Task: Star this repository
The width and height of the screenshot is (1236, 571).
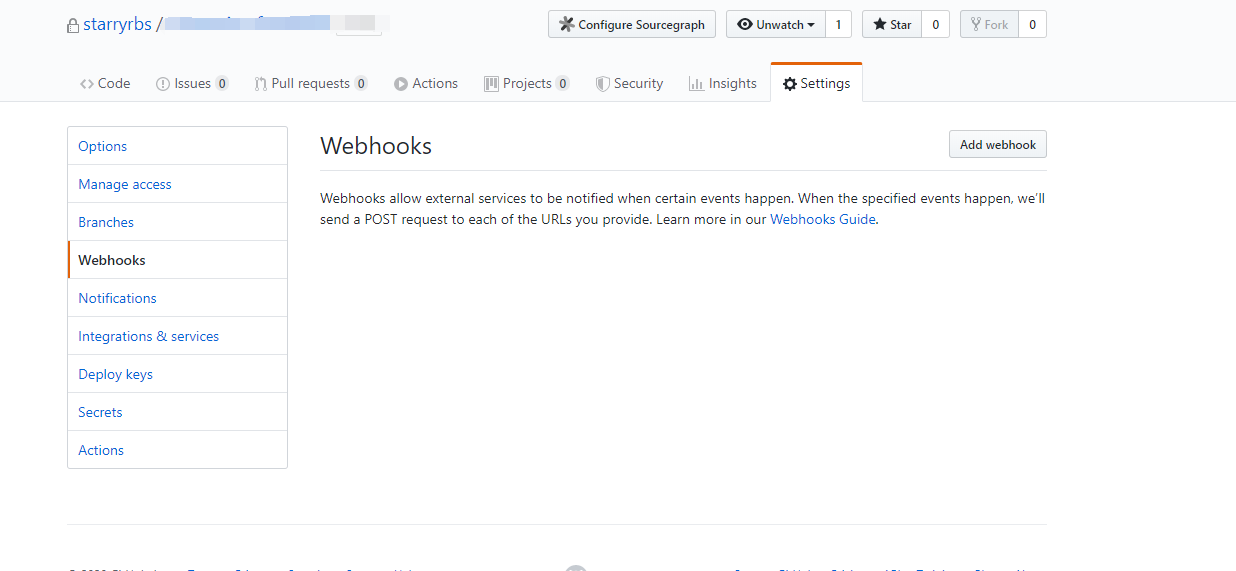Action: pyautogui.click(x=891, y=25)
